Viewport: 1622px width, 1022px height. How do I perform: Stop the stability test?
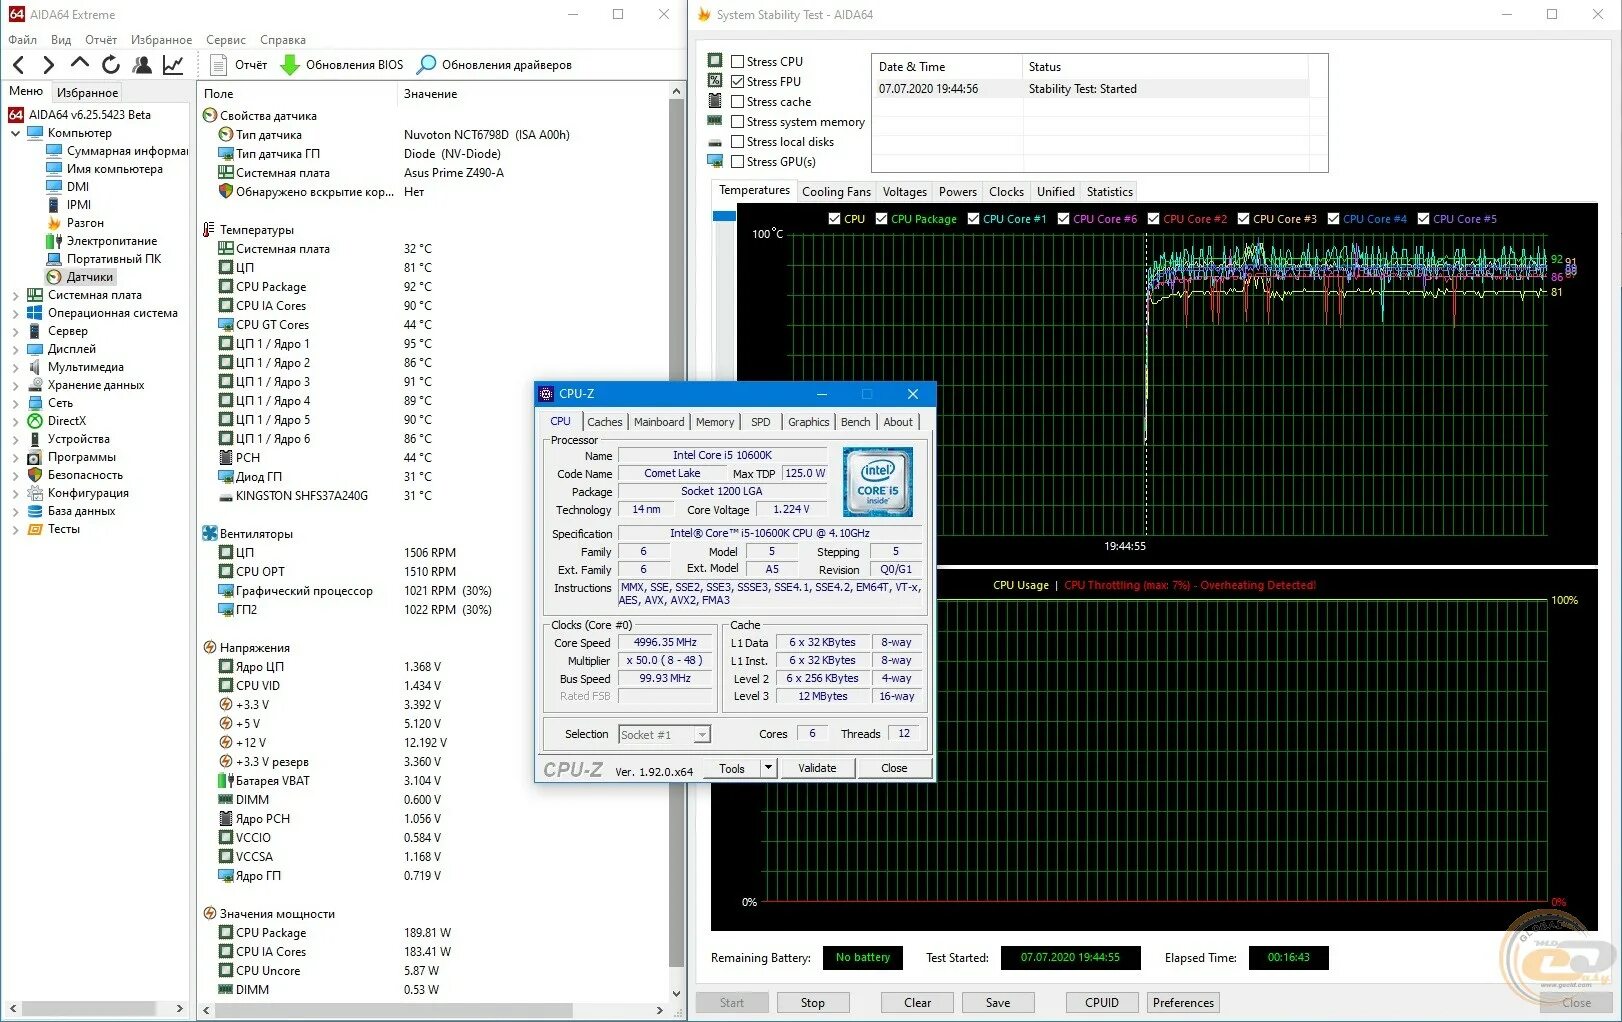813,1003
